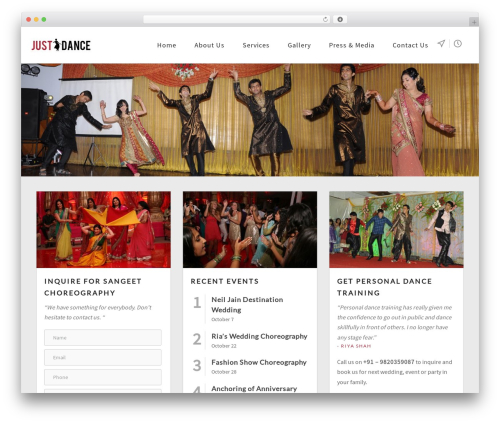
Task: Open Anchoring of Anniversary event
Action: click(254, 389)
